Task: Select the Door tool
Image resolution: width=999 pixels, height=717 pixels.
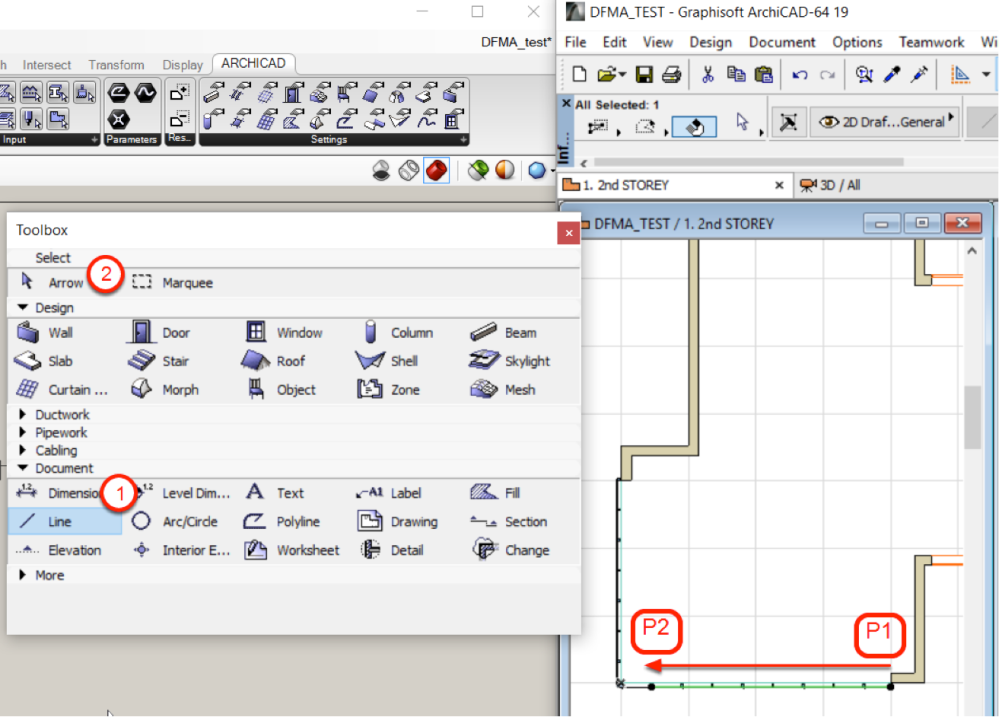Action: click(x=159, y=333)
